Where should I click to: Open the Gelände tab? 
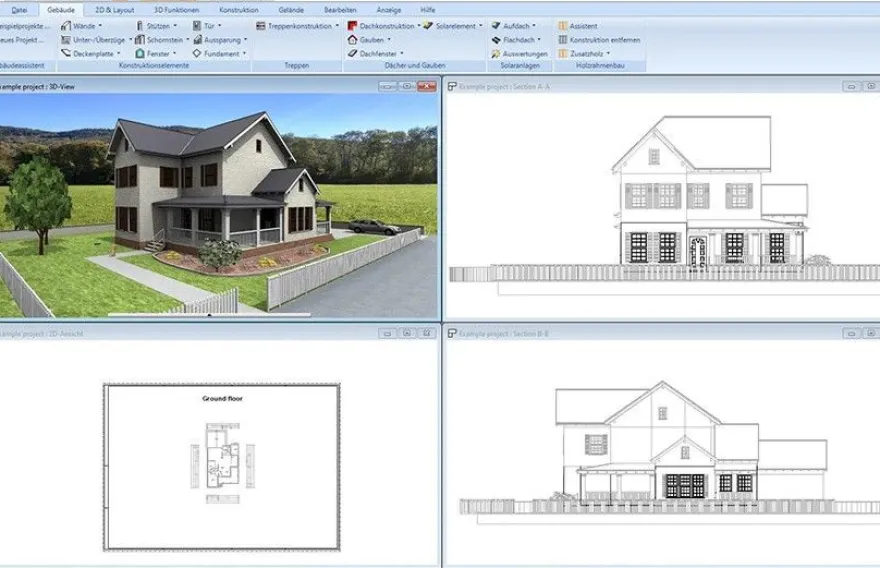(291, 10)
